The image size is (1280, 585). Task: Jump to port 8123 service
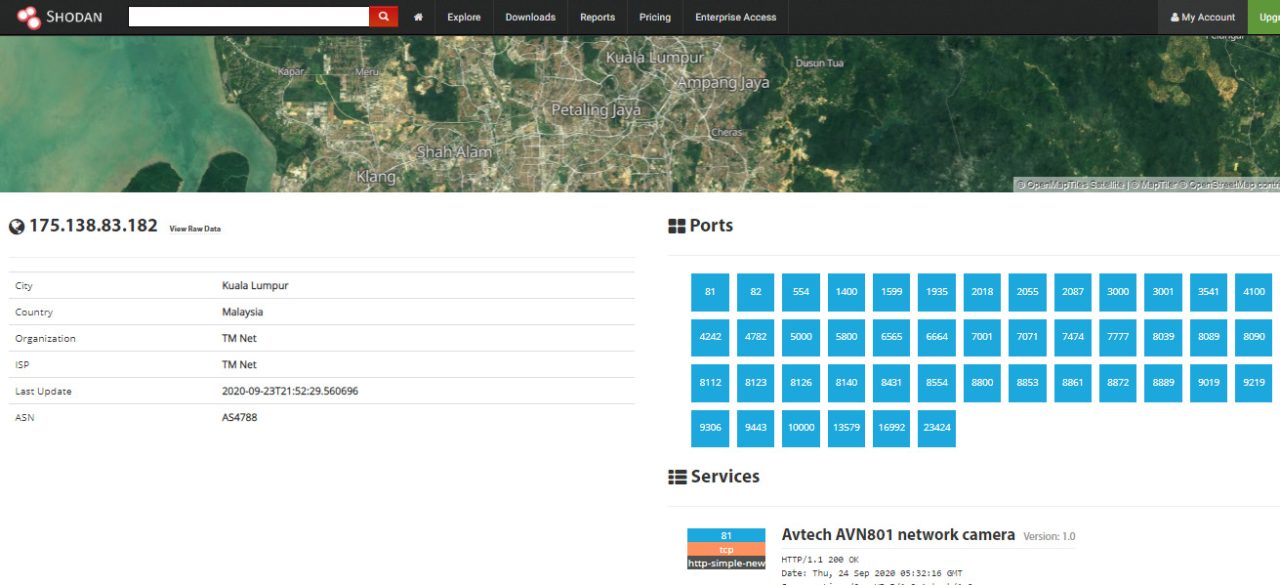point(756,383)
